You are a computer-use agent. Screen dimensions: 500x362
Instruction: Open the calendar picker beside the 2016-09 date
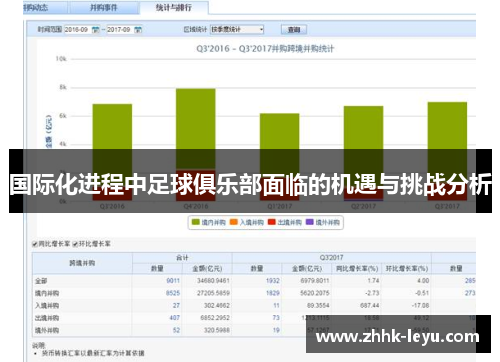[x=95, y=30]
